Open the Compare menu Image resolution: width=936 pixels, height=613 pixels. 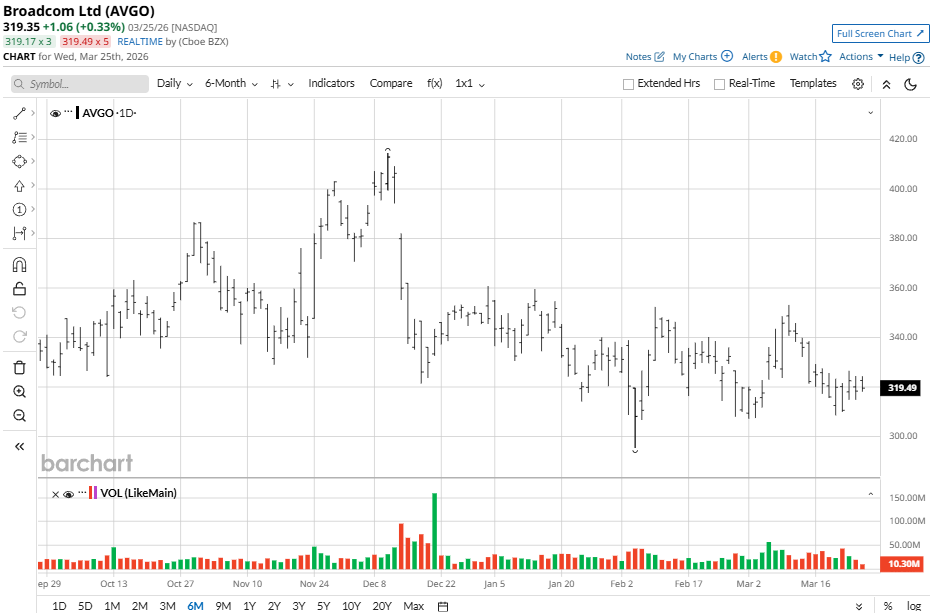click(391, 84)
